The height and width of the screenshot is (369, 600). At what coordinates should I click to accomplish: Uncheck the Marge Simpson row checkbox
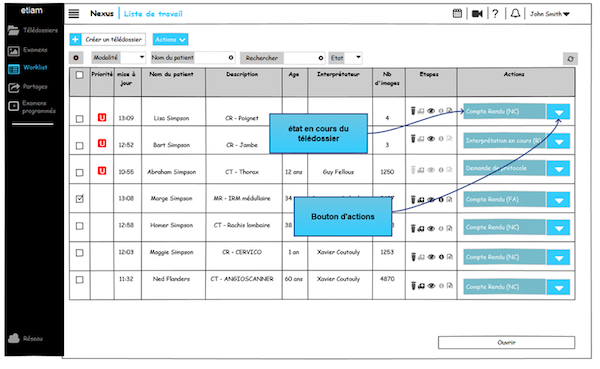point(80,199)
